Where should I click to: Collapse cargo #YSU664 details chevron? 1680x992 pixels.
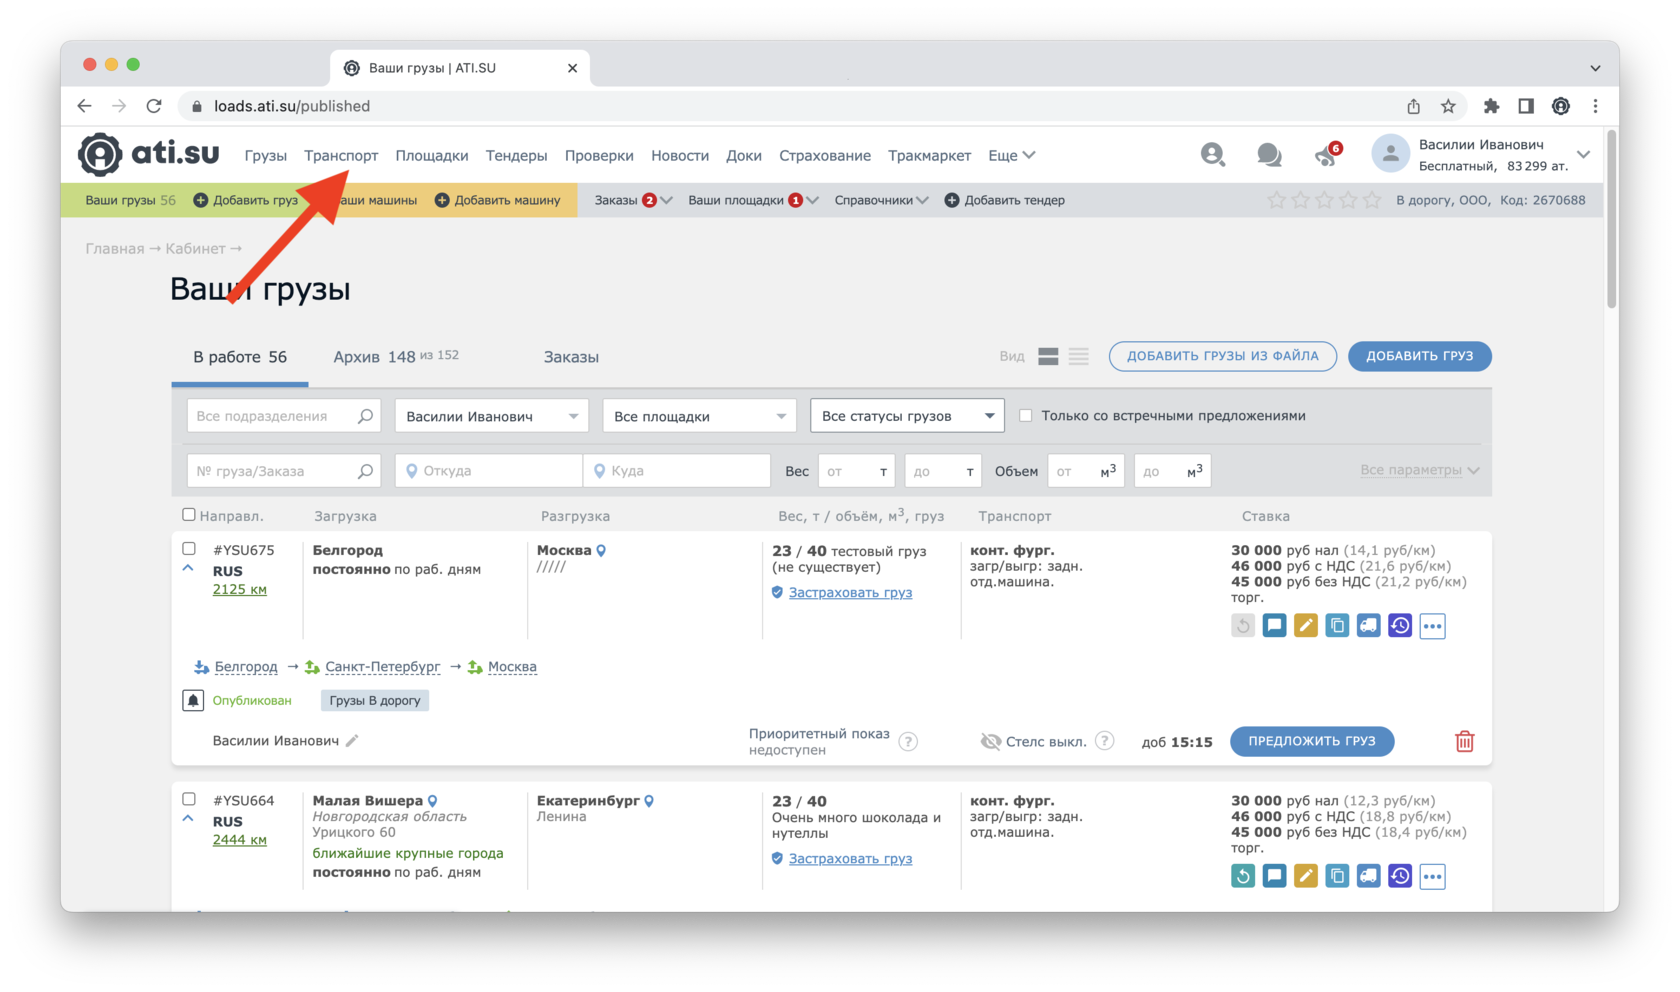[x=188, y=818]
